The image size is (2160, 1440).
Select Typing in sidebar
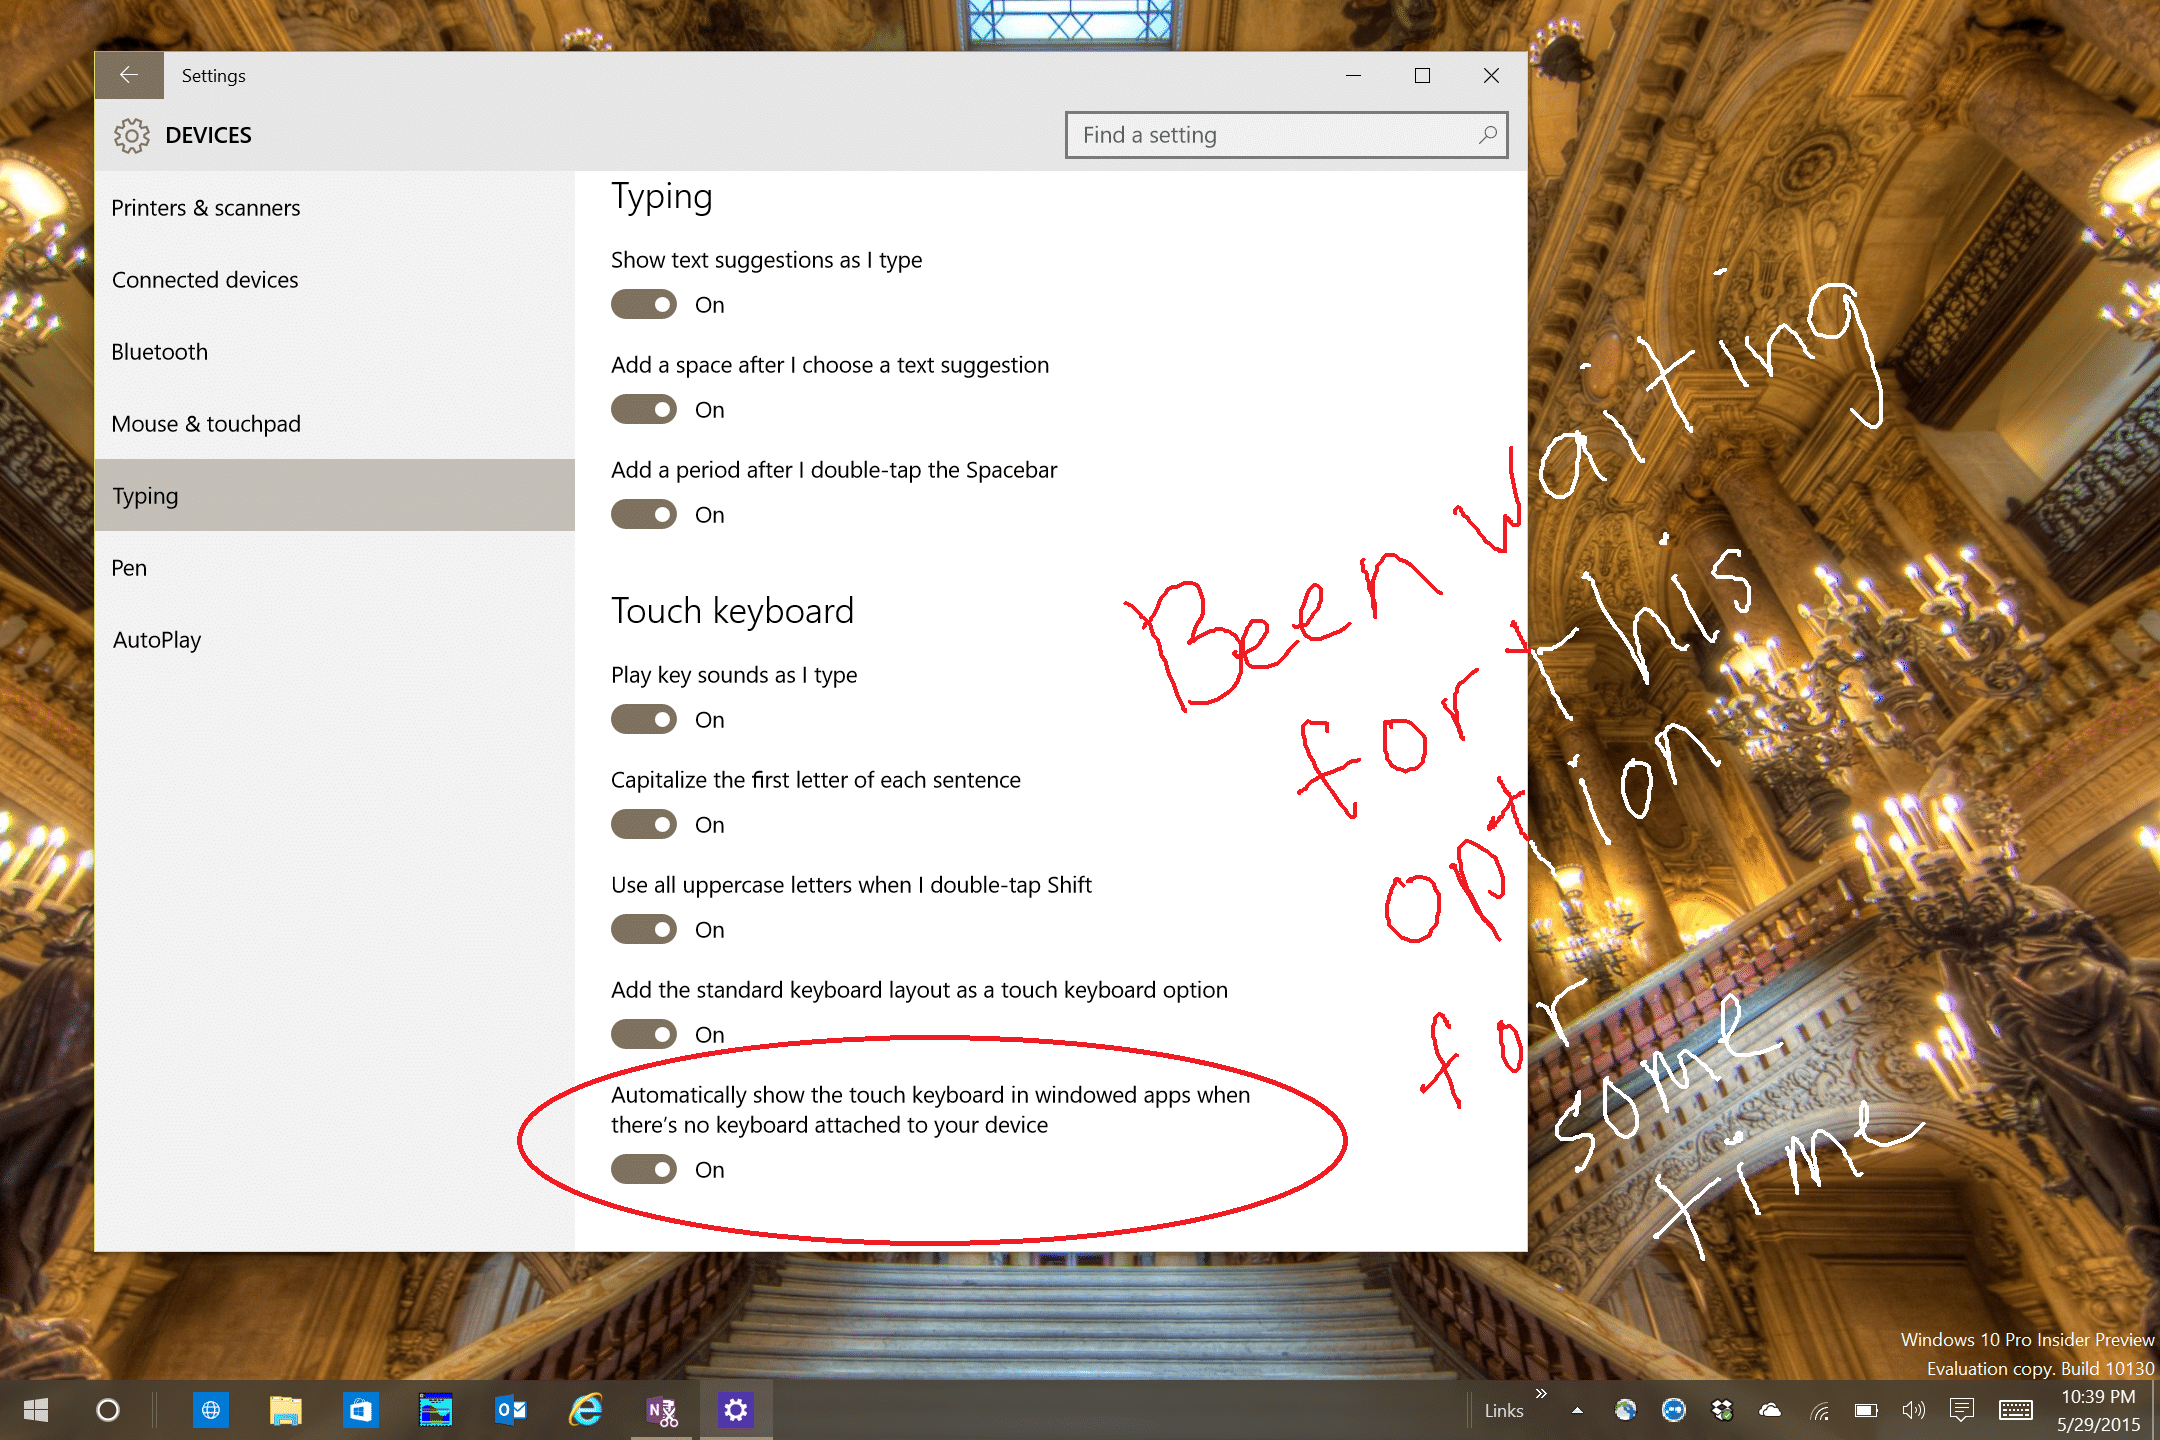tap(335, 495)
